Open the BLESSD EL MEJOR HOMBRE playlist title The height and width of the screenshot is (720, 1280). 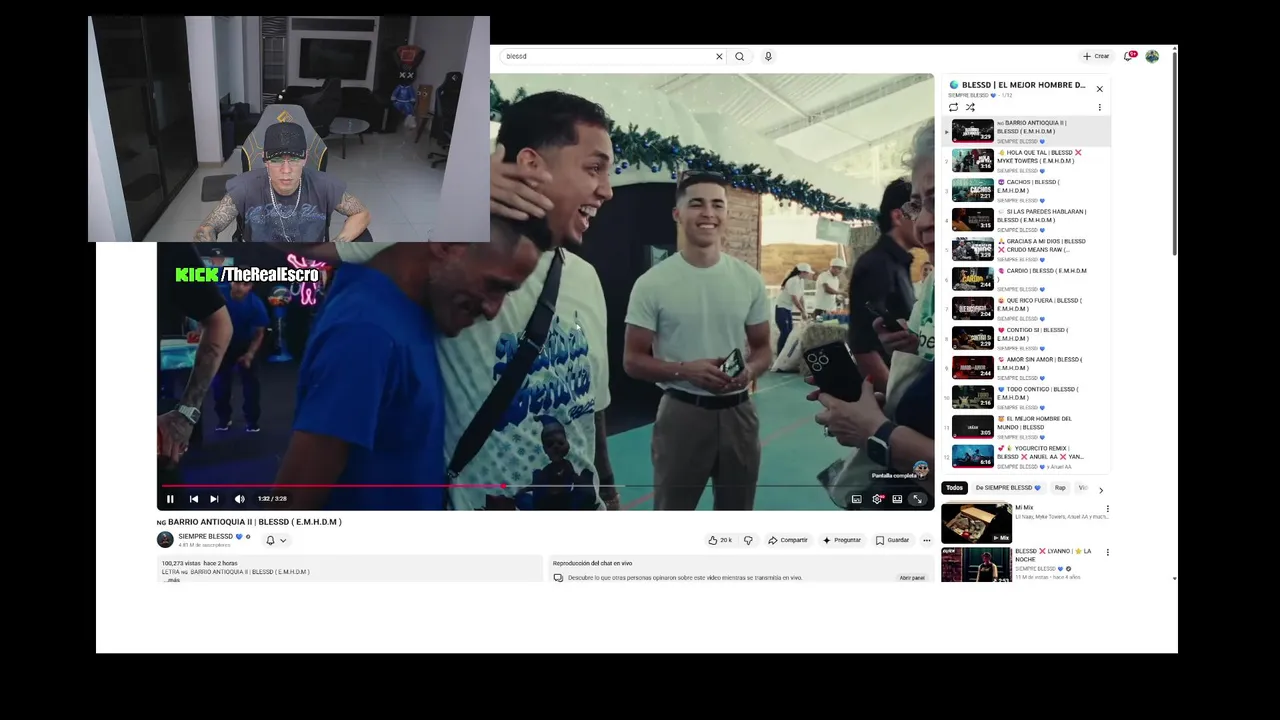click(x=1023, y=85)
